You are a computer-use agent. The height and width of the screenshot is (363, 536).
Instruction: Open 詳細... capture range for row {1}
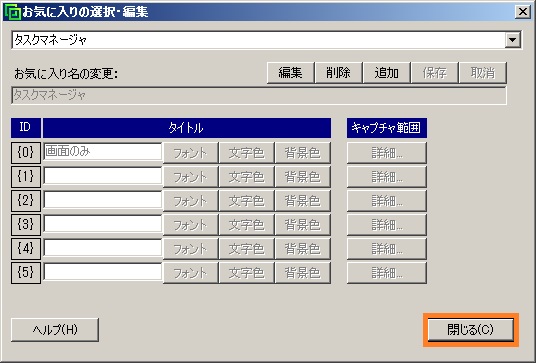point(387,177)
